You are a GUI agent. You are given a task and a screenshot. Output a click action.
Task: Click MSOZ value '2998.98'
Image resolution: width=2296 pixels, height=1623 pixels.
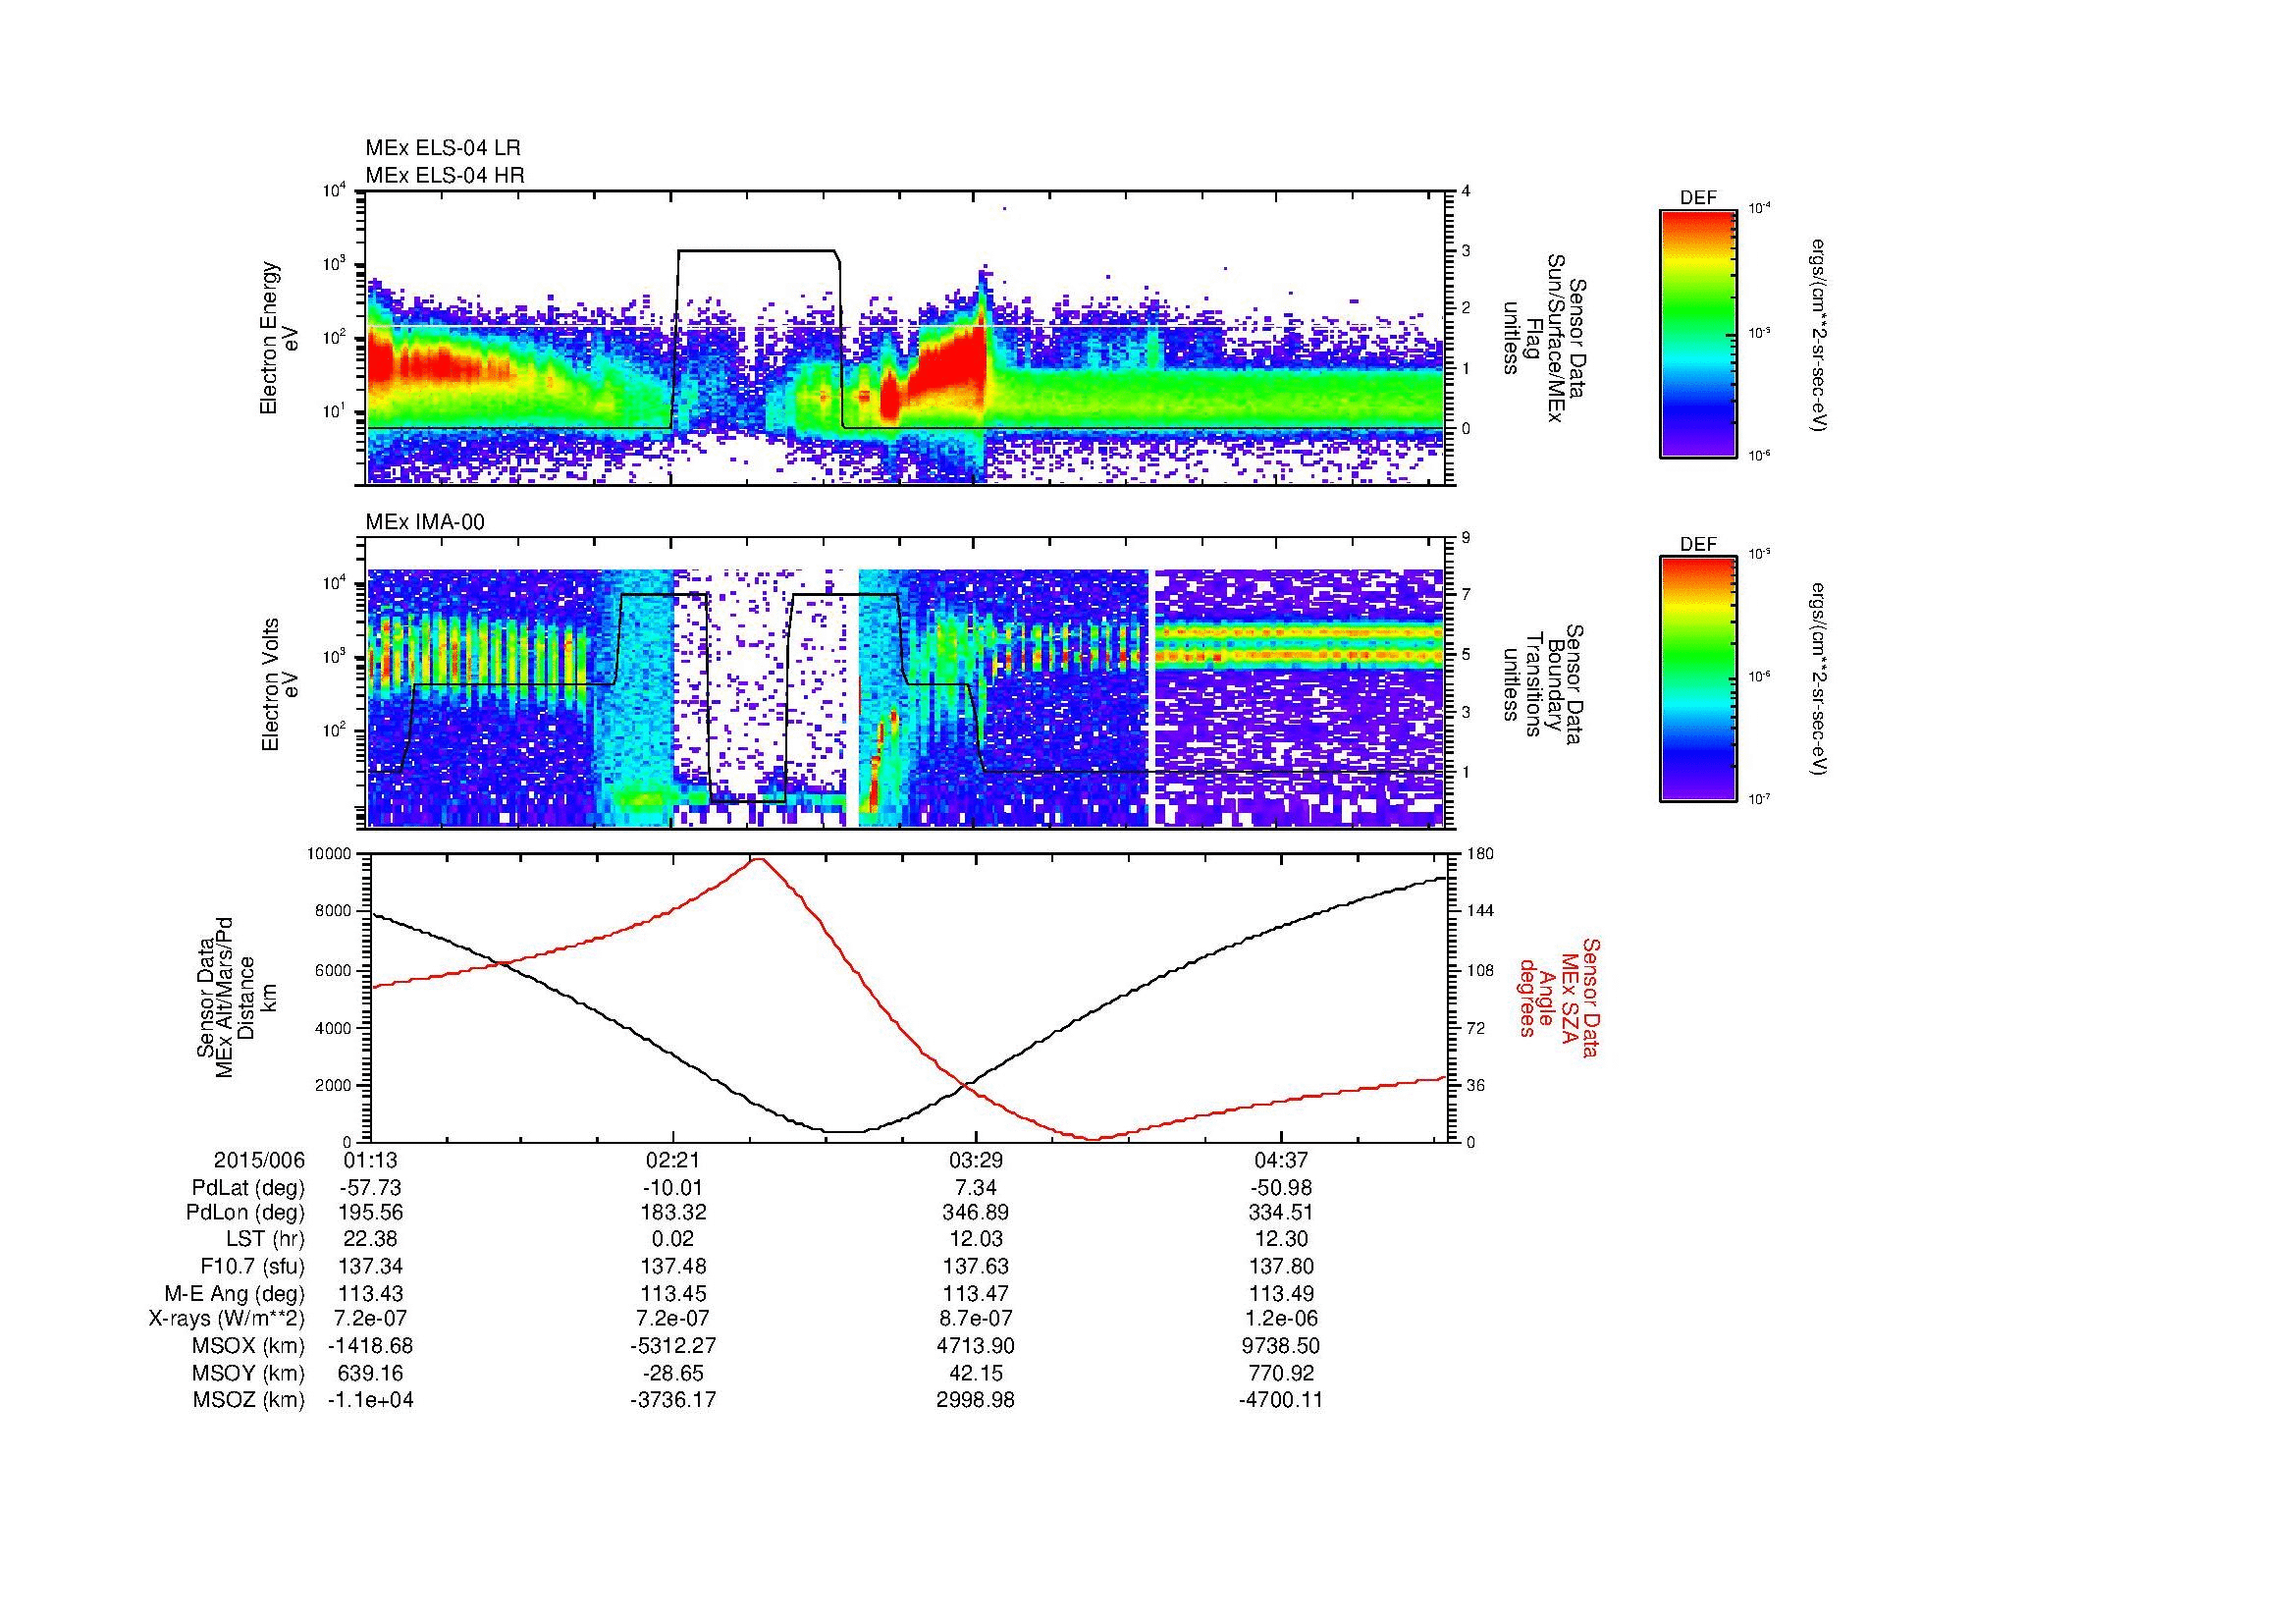coord(976,1400)
